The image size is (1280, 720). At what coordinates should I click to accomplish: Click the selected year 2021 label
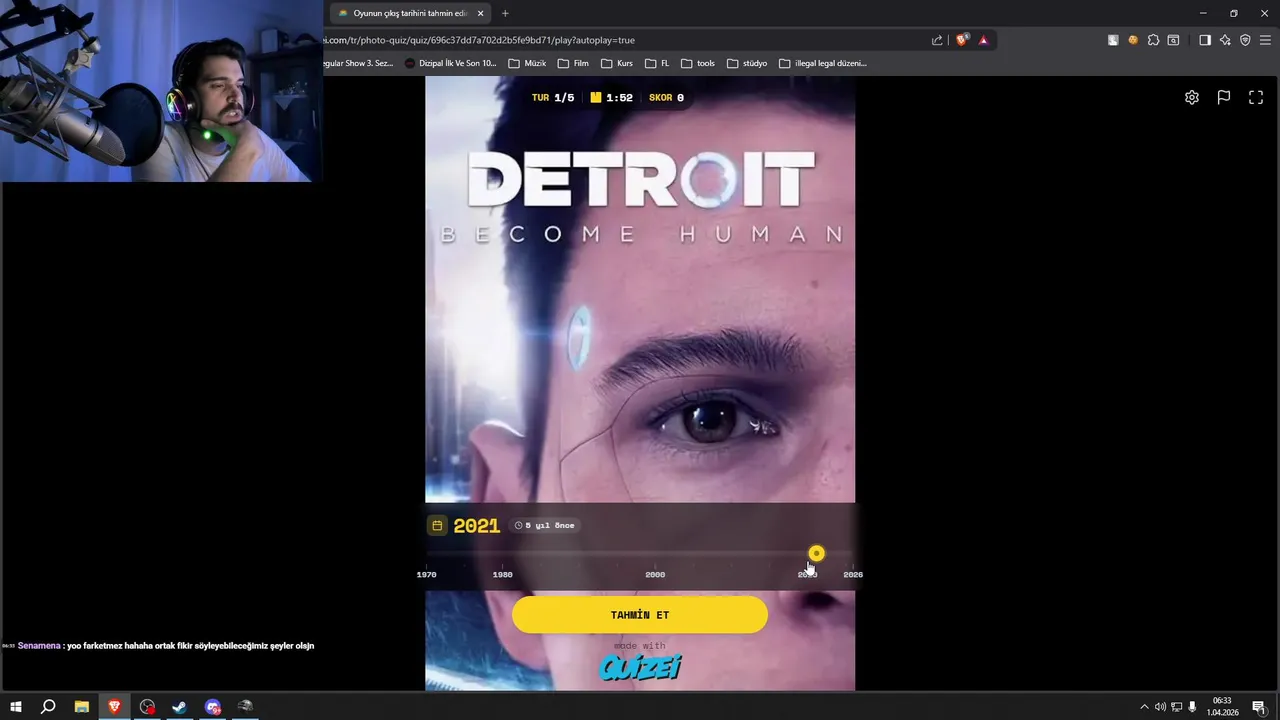(x=476, y=526)
